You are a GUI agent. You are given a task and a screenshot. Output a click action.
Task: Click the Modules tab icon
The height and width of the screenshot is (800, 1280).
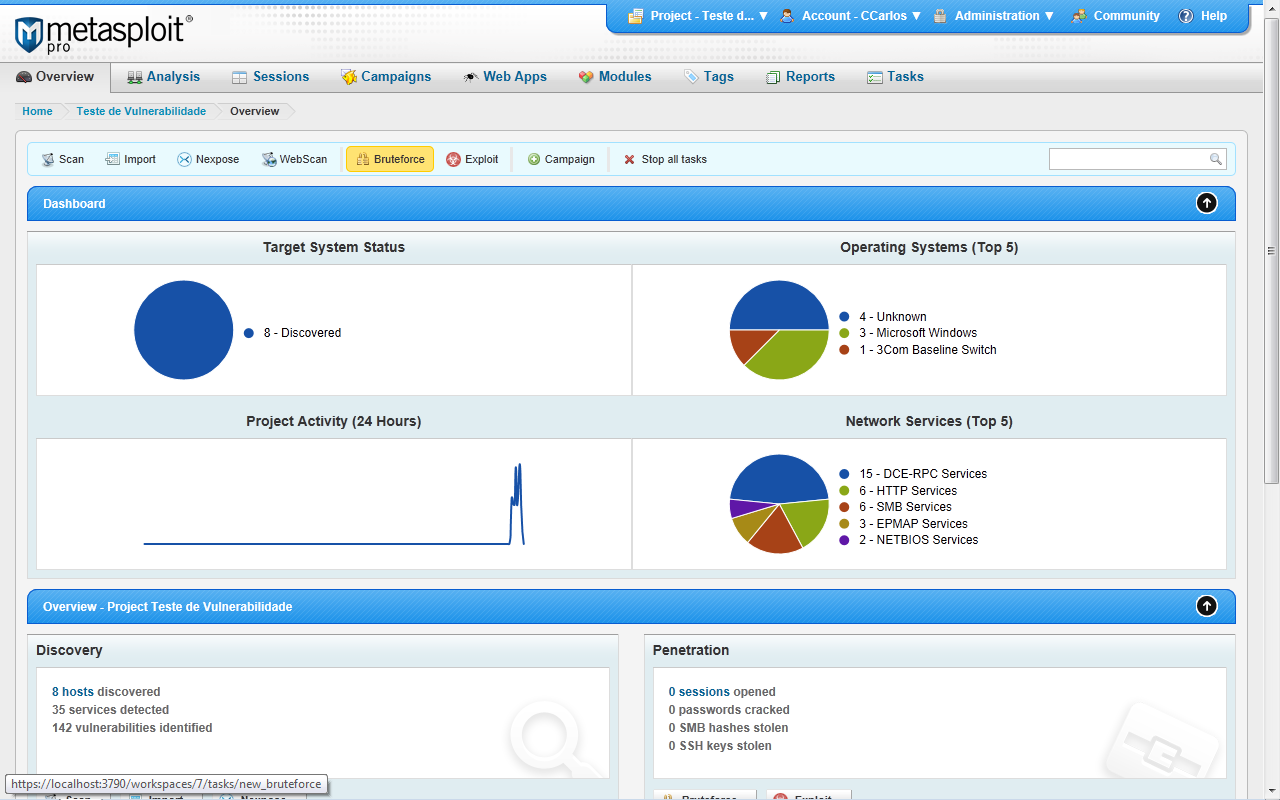(x=586, y=77)
